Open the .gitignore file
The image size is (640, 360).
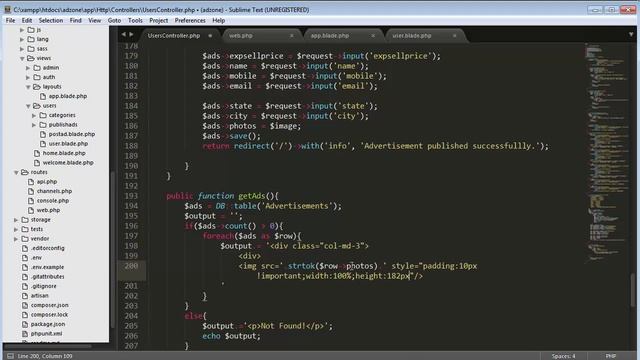(44, 286)
